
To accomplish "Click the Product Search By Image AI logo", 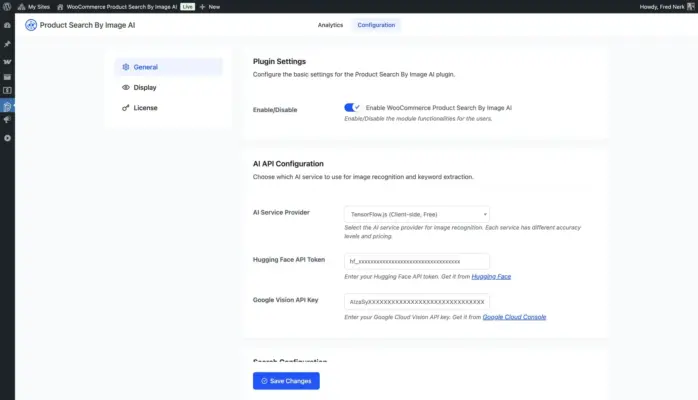I will tap(31, 25).
